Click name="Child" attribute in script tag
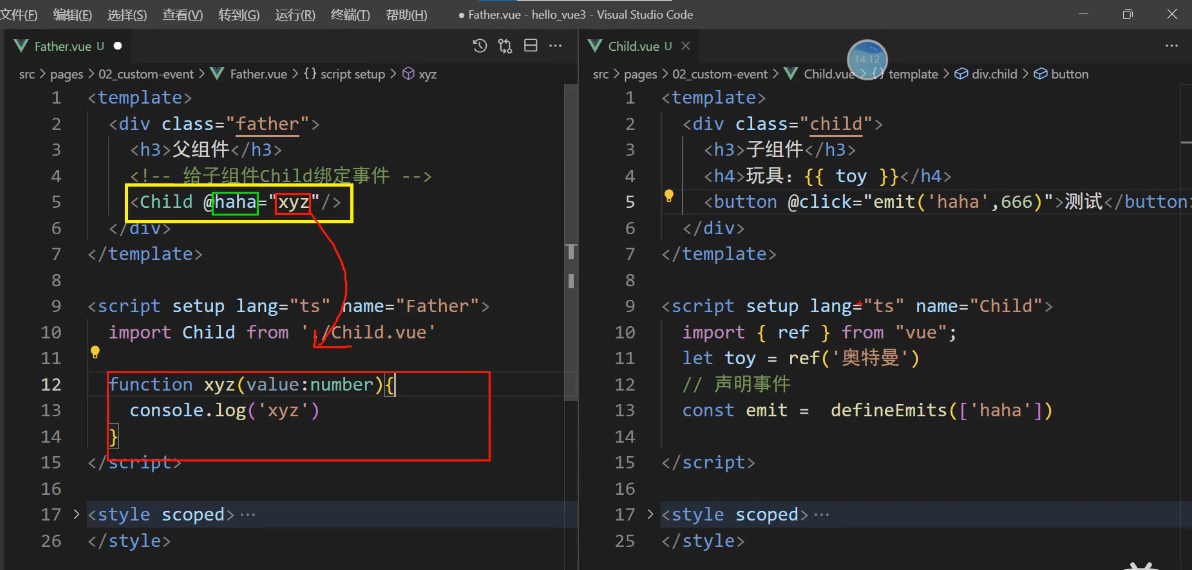The height and width of the screenshot is (570, 1192). coord(978,306)
